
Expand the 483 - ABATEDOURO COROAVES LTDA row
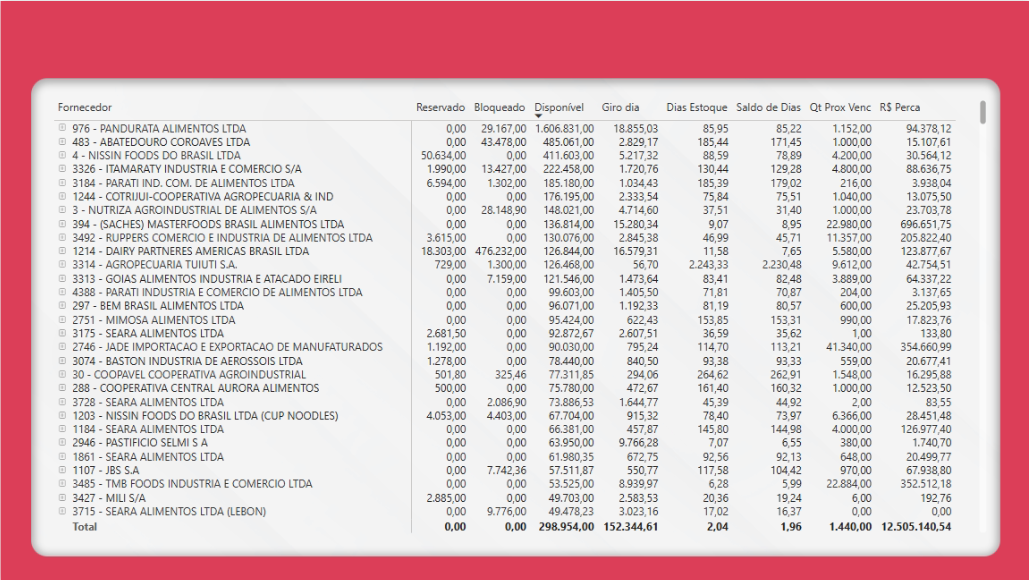pyautogui.click(x=62, y=142)
